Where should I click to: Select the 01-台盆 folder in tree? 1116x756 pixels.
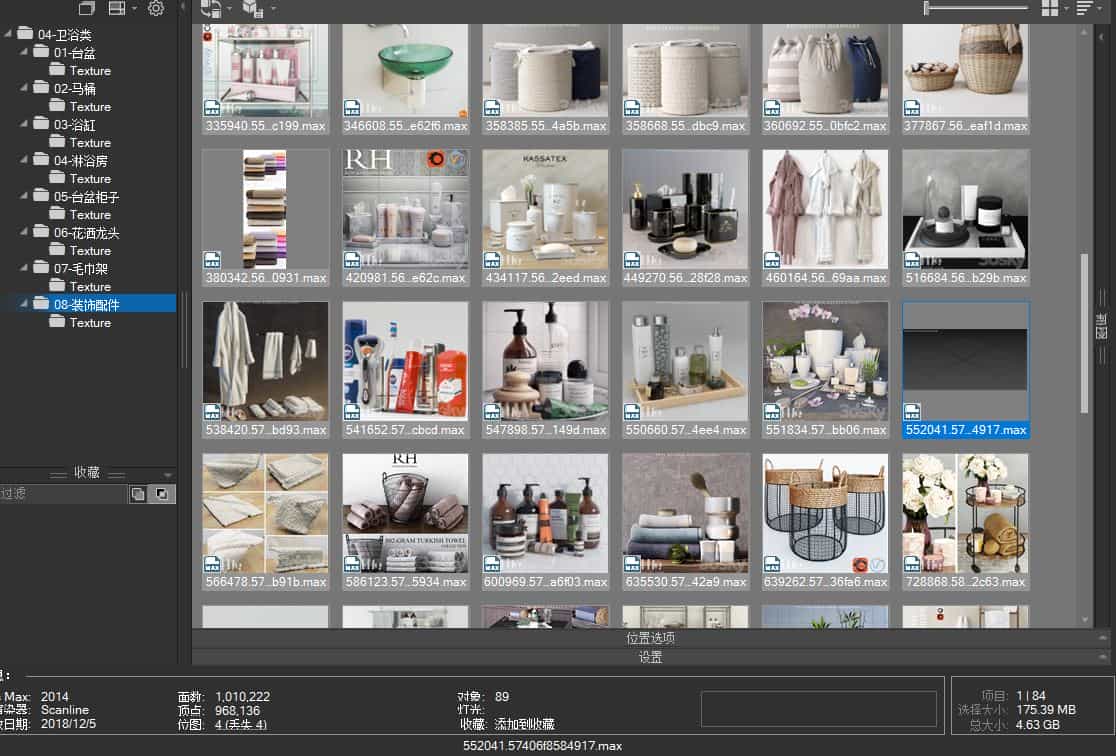pos(75,52)
